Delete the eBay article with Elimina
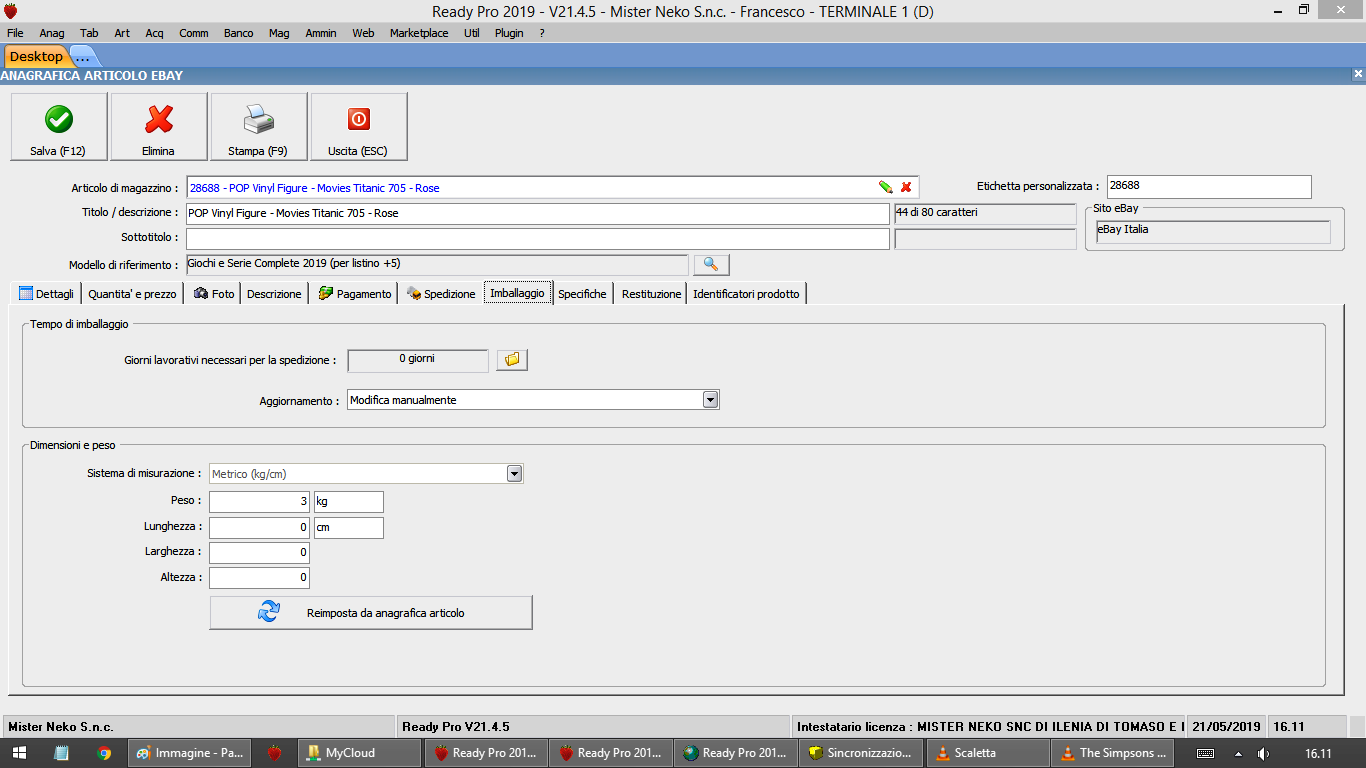Viewport: 1366px width, 768px height. point(159,127)
